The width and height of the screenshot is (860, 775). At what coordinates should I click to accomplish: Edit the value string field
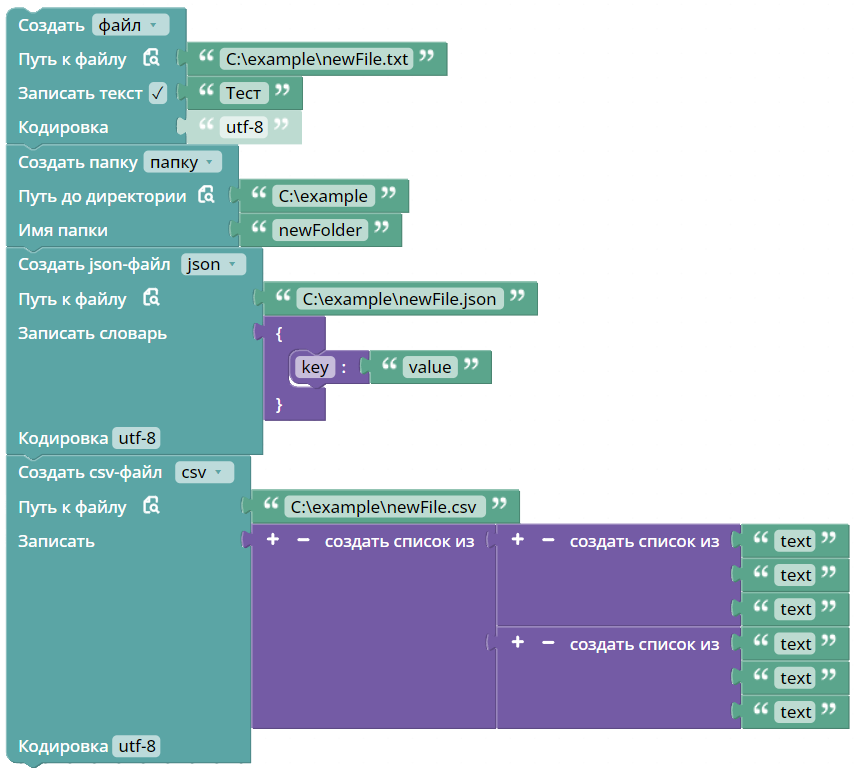[x=429, y=367]
